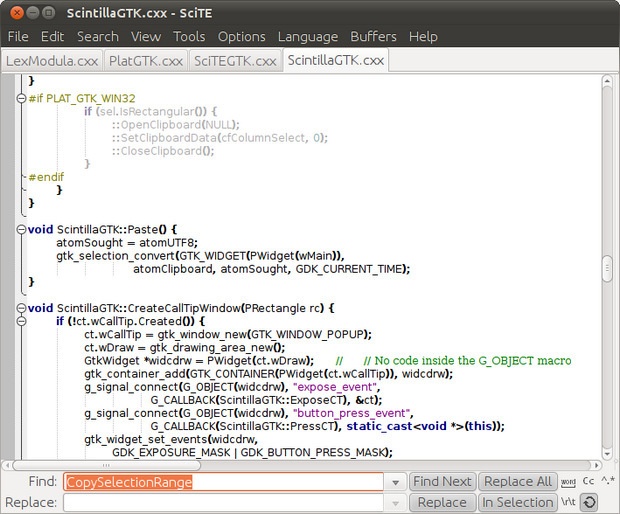620x514 pixels.
Task: Open the Buffers menu
Action: click(373, 36)
